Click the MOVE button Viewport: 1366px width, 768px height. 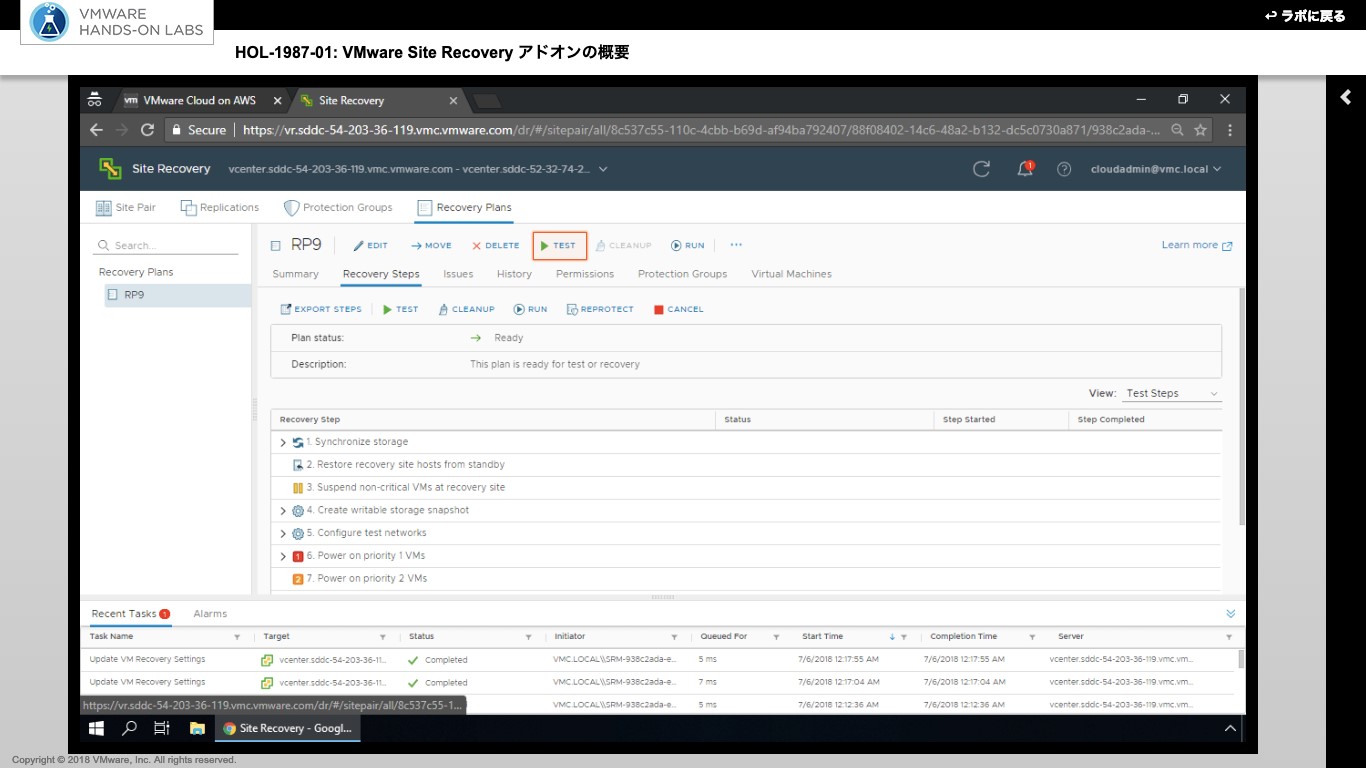[x=431, y=245]
